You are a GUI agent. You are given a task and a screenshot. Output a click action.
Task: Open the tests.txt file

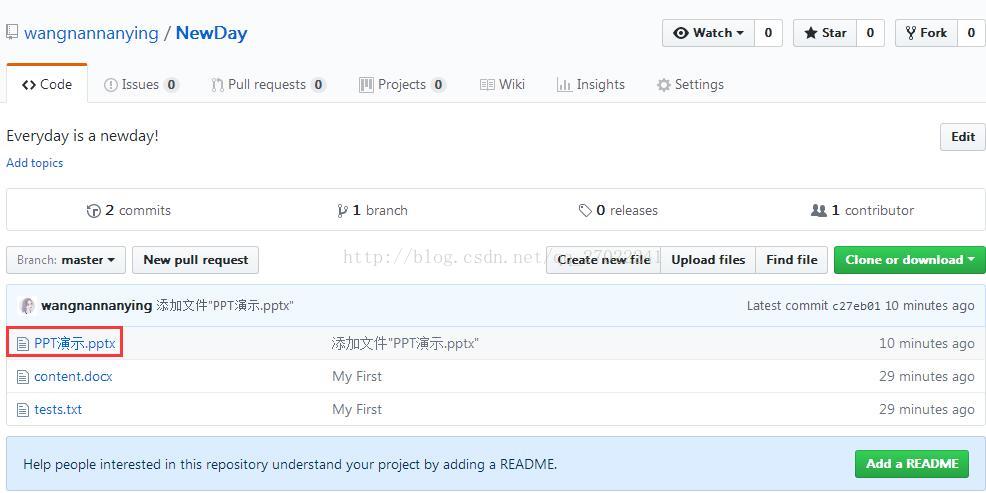click(58, 410)
